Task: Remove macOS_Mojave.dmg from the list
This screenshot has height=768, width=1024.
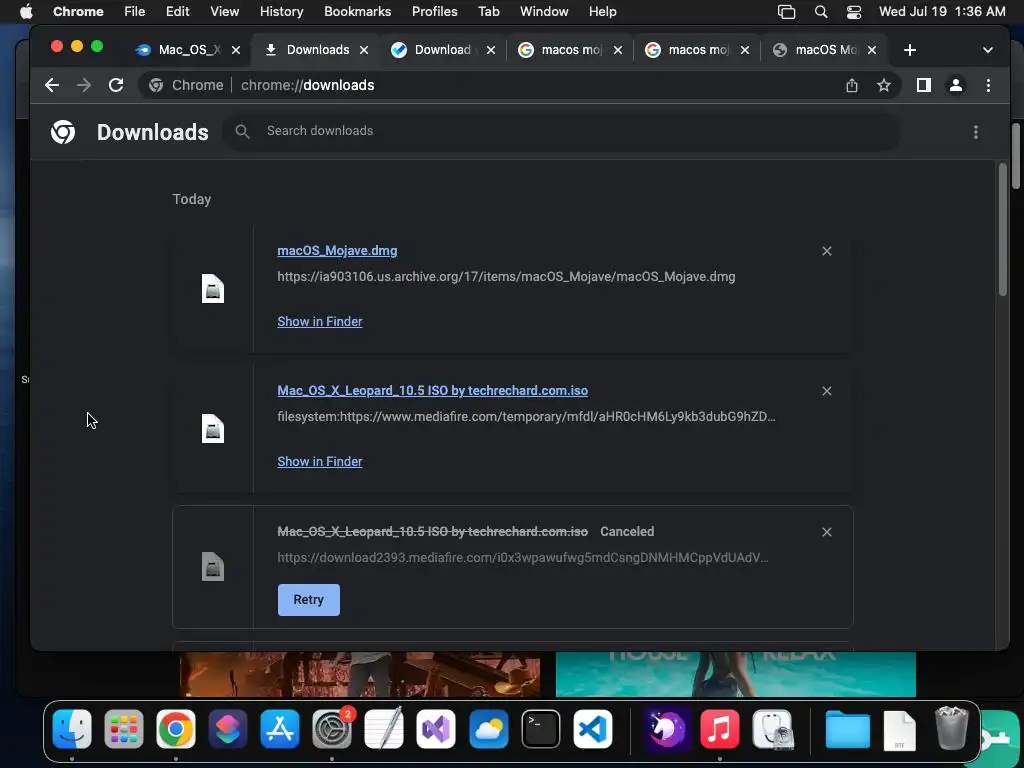Action: [827, 251]
